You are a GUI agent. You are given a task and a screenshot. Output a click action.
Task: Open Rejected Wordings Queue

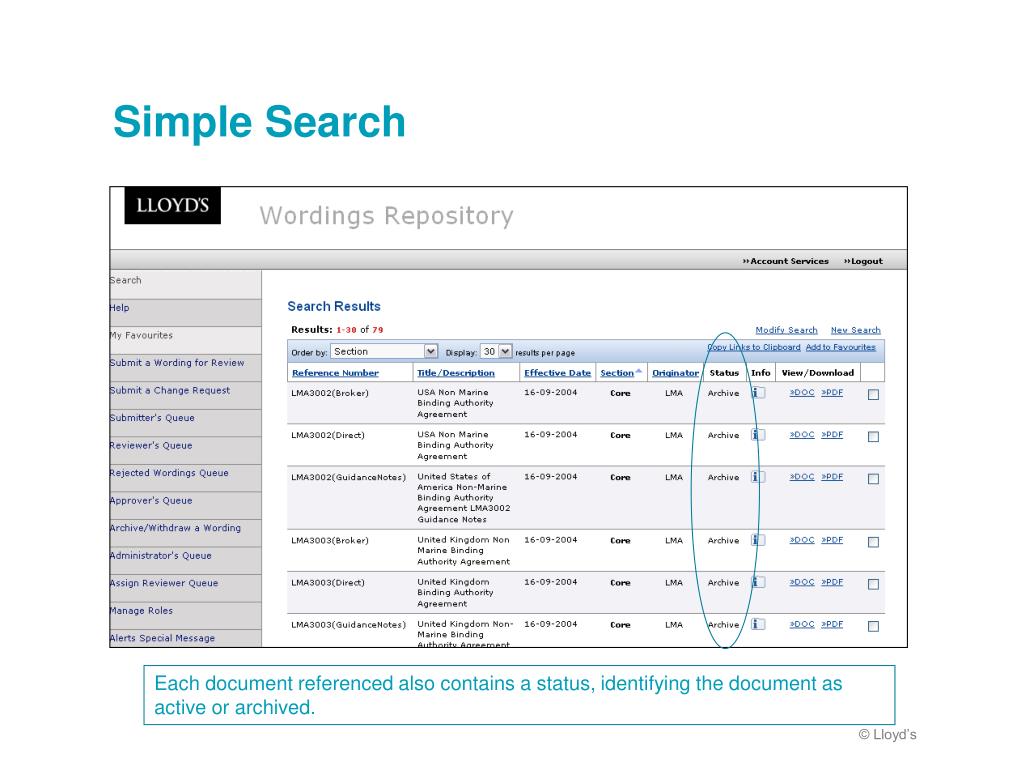(x=185, y=477)
